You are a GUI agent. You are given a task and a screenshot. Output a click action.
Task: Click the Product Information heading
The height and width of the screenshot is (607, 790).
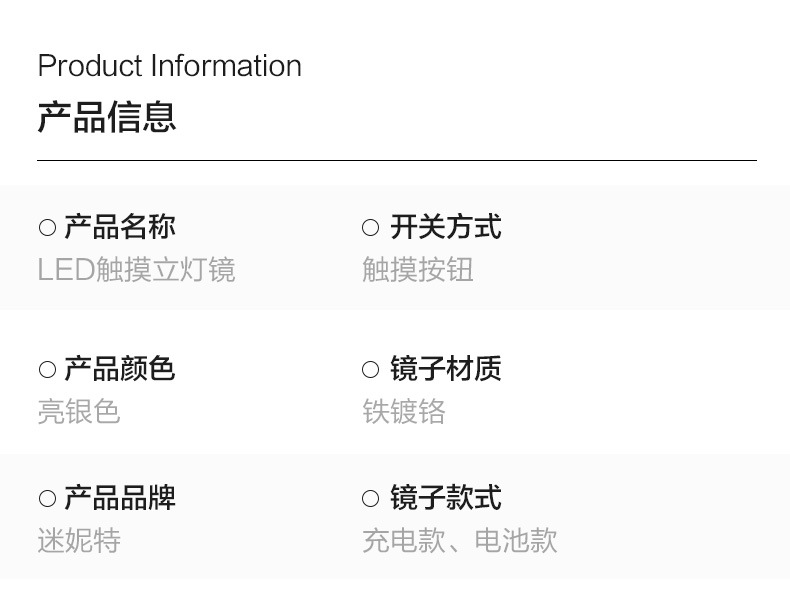pyautogui.click(x=169, y=66)
